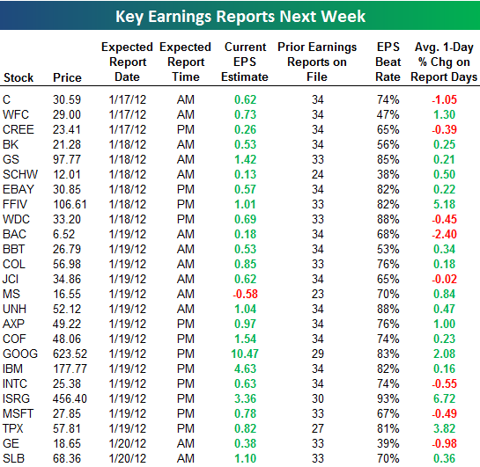Click the average change 2.08
Screen dimensions: 480x467
tap(444, 354)
